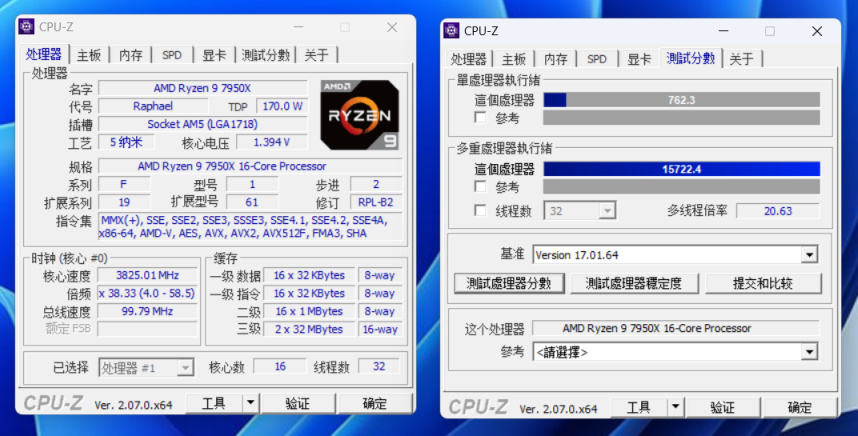Click the TDP value 170.0 W
The width and height of the screenshot is (858, 436).
coord(282,106)
